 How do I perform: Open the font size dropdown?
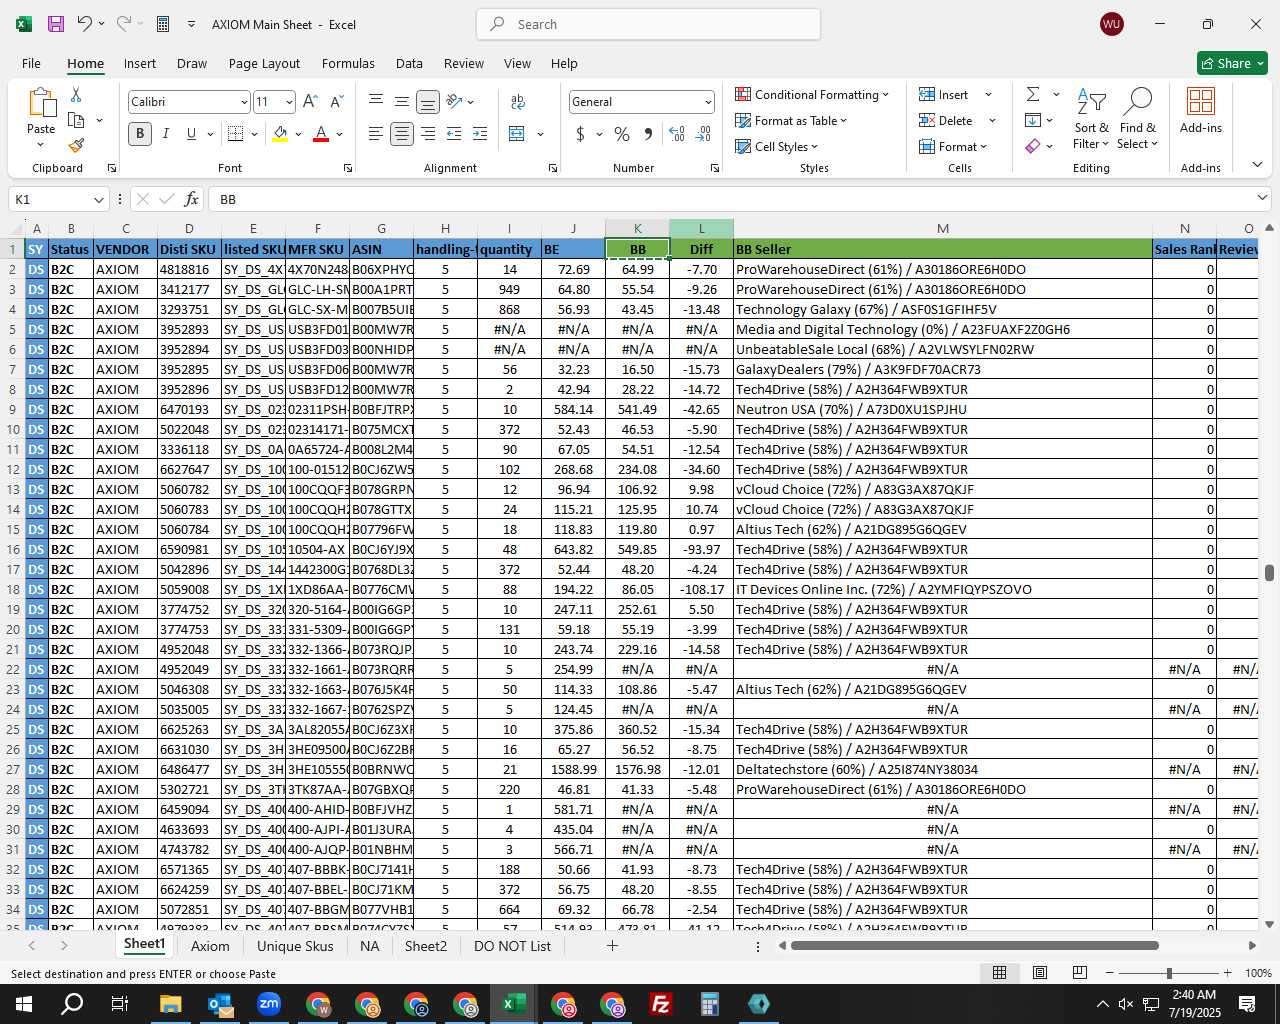pos(289,102)
